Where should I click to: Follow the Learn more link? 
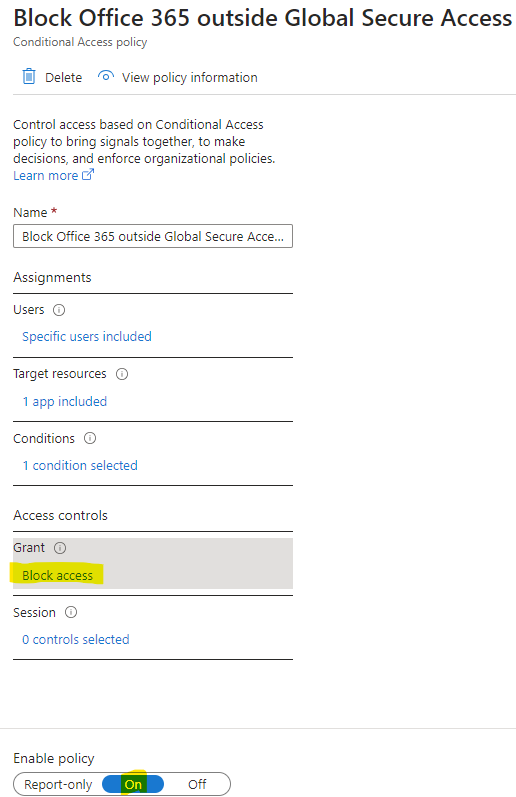(46, 175)
